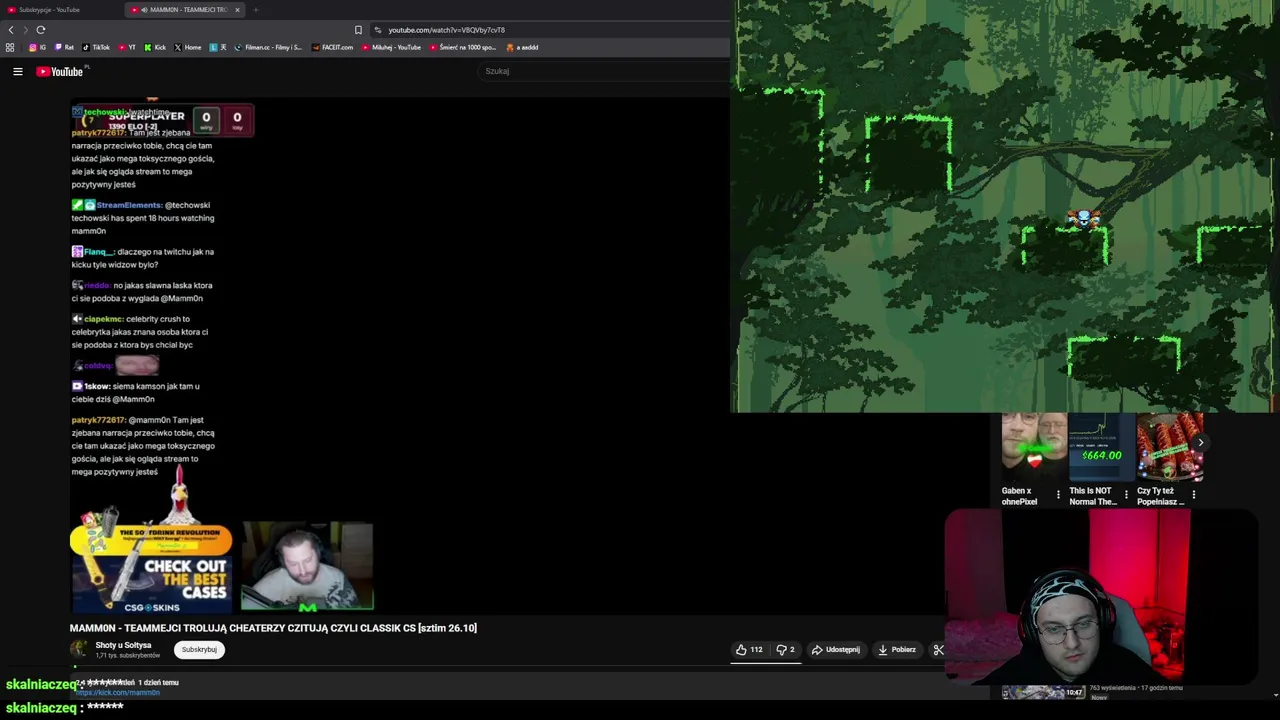
Task: Dislike the video with thumbs down
Action: (786, 650)
